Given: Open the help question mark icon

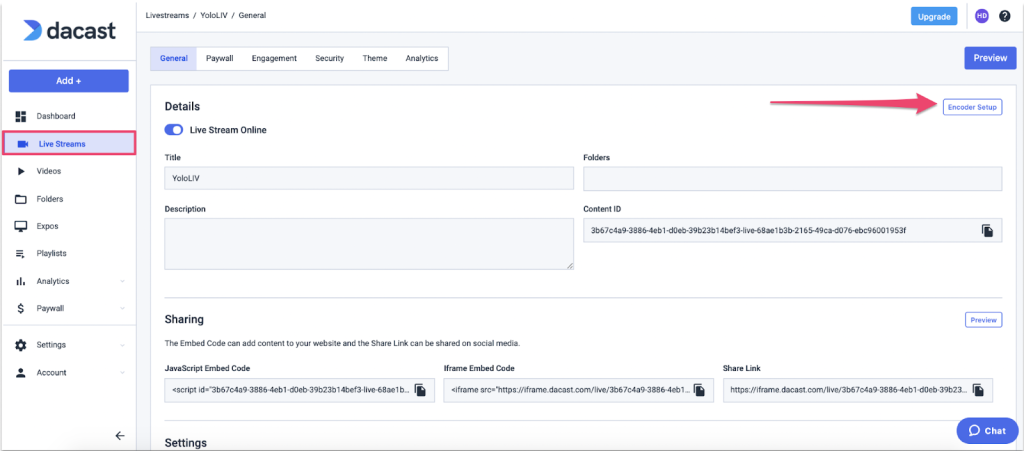Looking at the screenshot, I should (1004, 16).
